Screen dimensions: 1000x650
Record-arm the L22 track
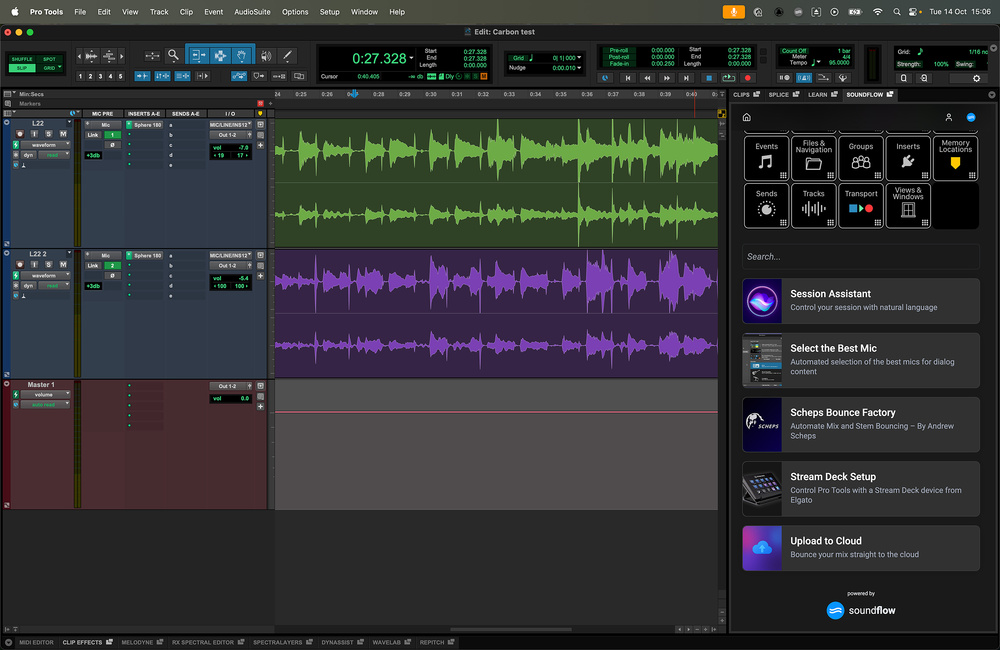point(20,134)
